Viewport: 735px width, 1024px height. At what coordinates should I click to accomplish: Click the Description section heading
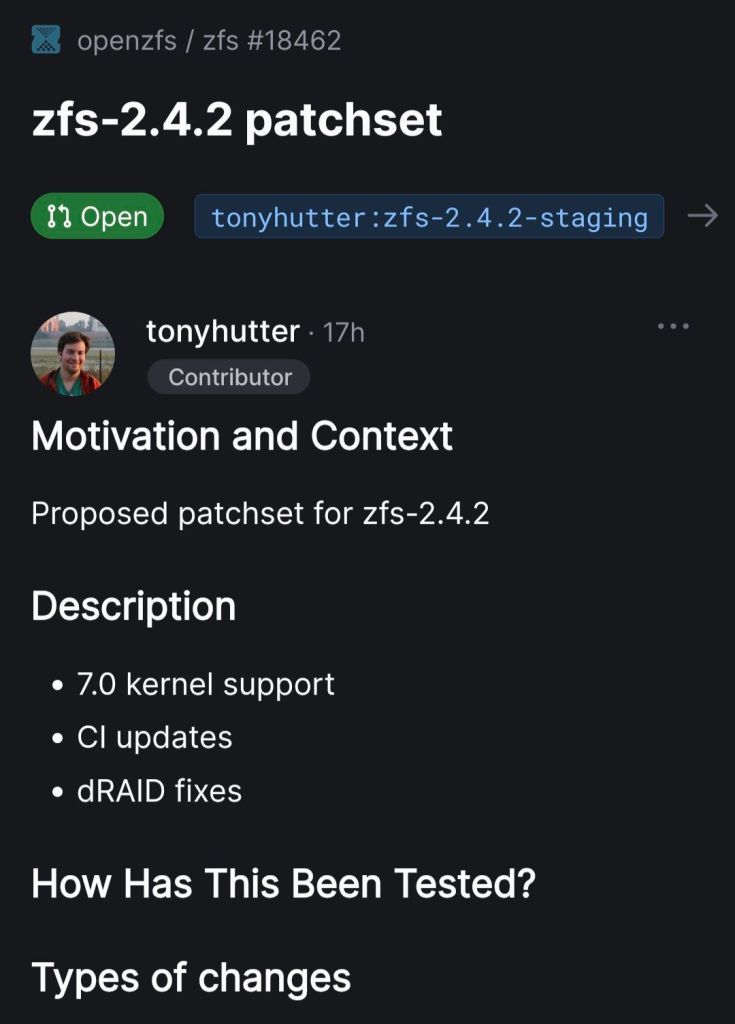134,607
